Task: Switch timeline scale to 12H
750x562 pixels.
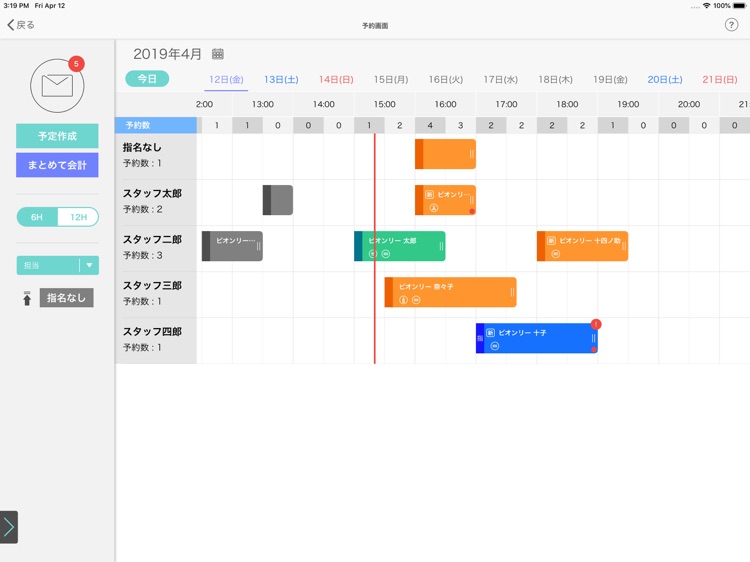Action: pos(78,217)
